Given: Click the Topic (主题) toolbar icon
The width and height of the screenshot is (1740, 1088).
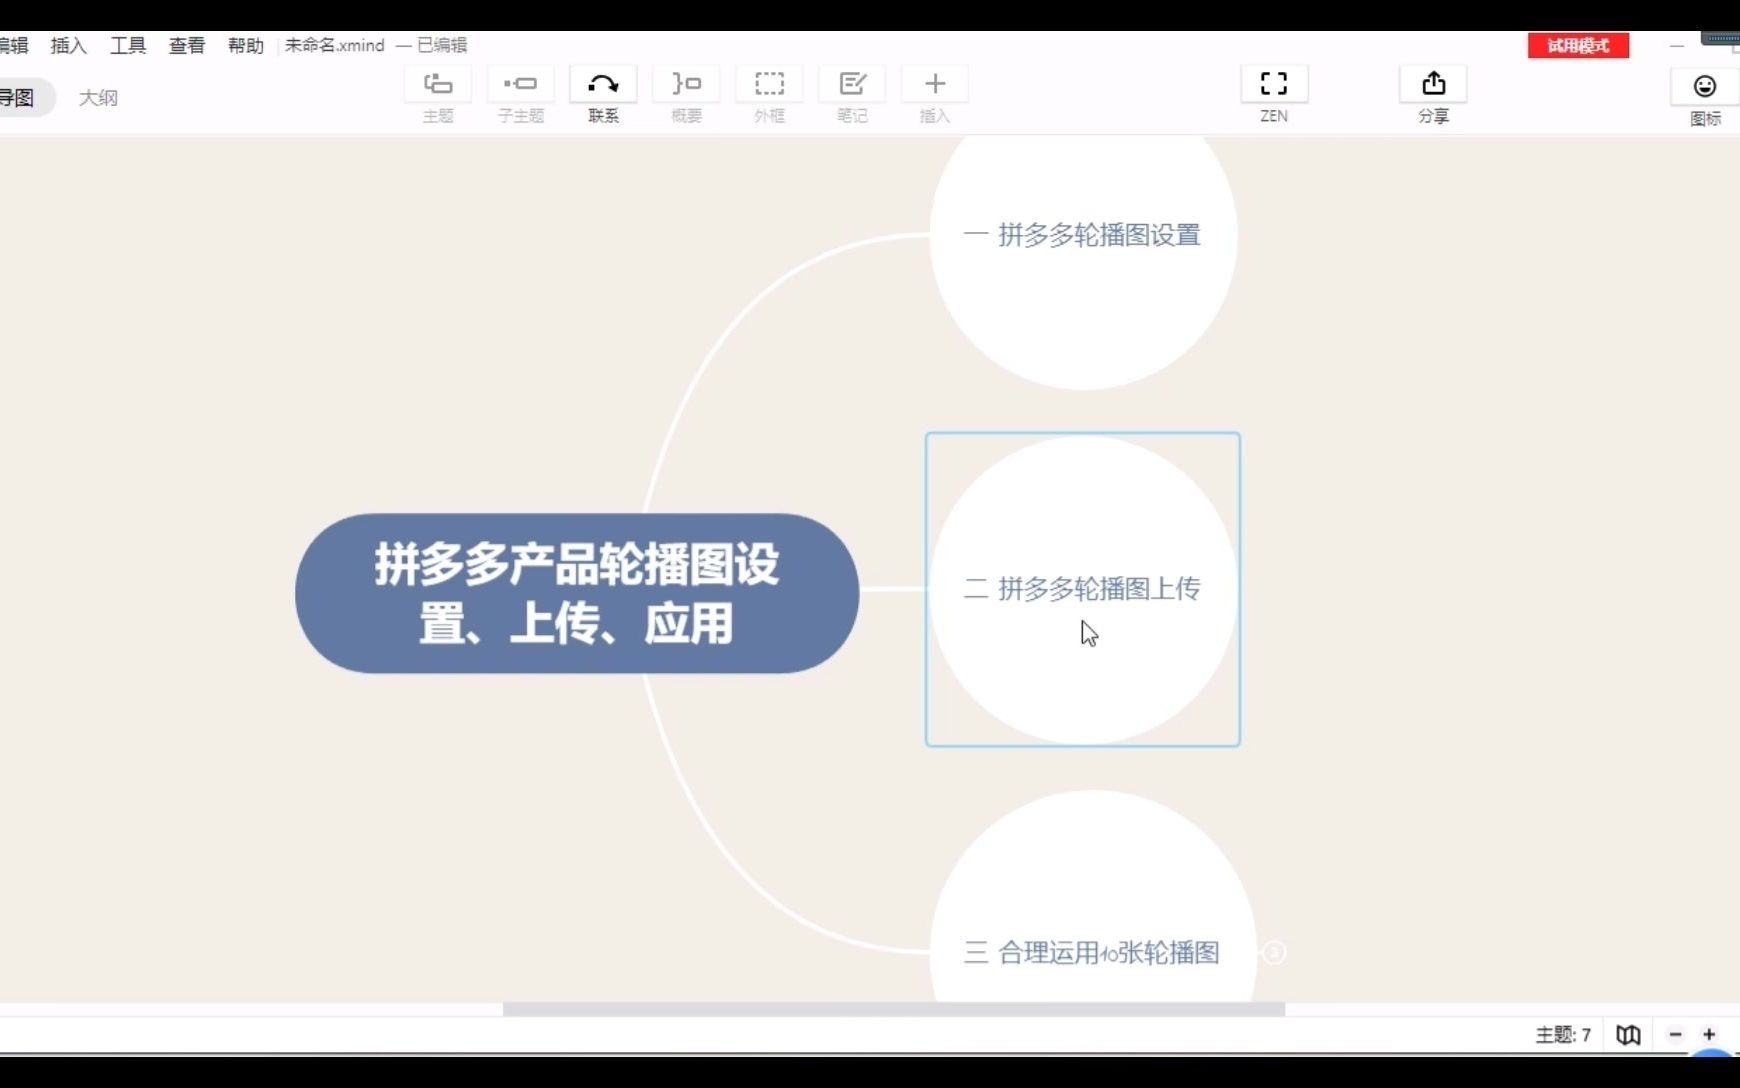Looking at the screenshot, I should coord(438,84).
